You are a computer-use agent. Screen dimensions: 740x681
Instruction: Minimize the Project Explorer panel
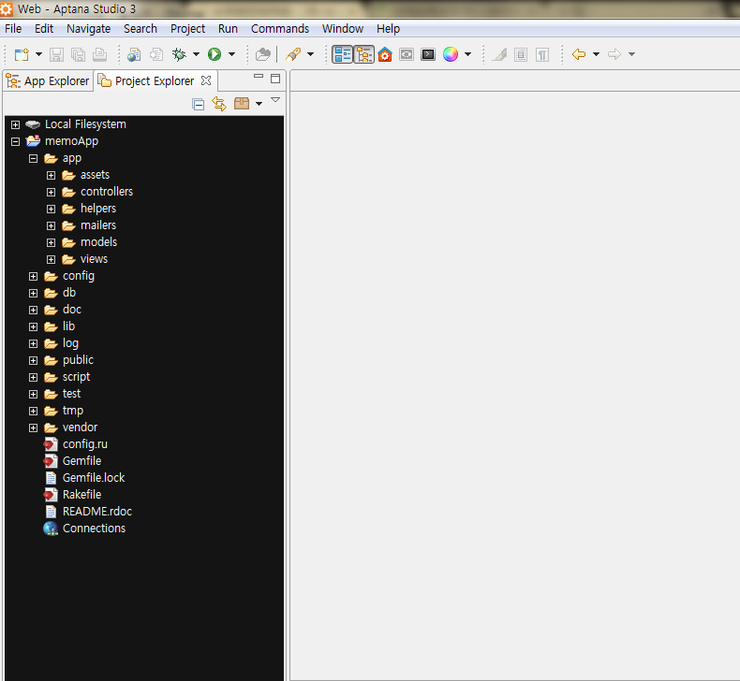(258, 76)
